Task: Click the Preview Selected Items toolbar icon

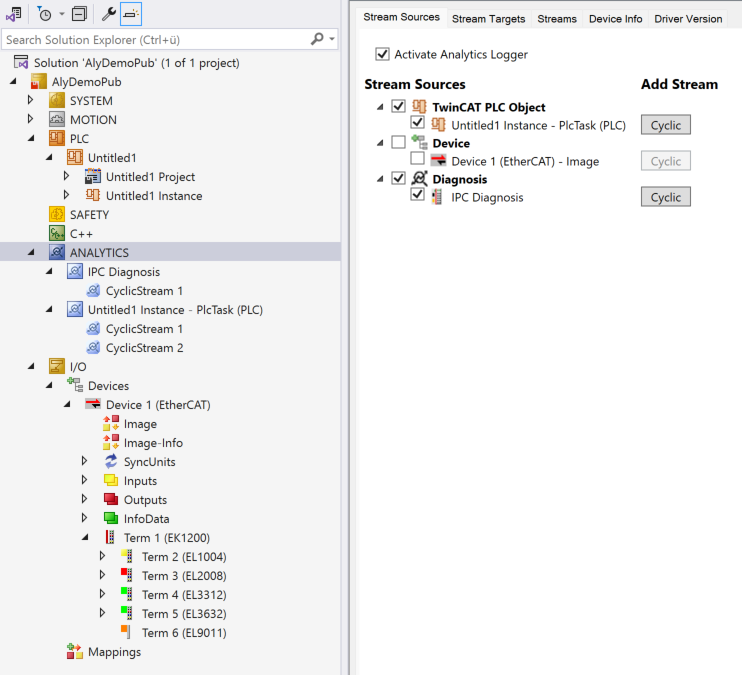Action: (132, 14)
